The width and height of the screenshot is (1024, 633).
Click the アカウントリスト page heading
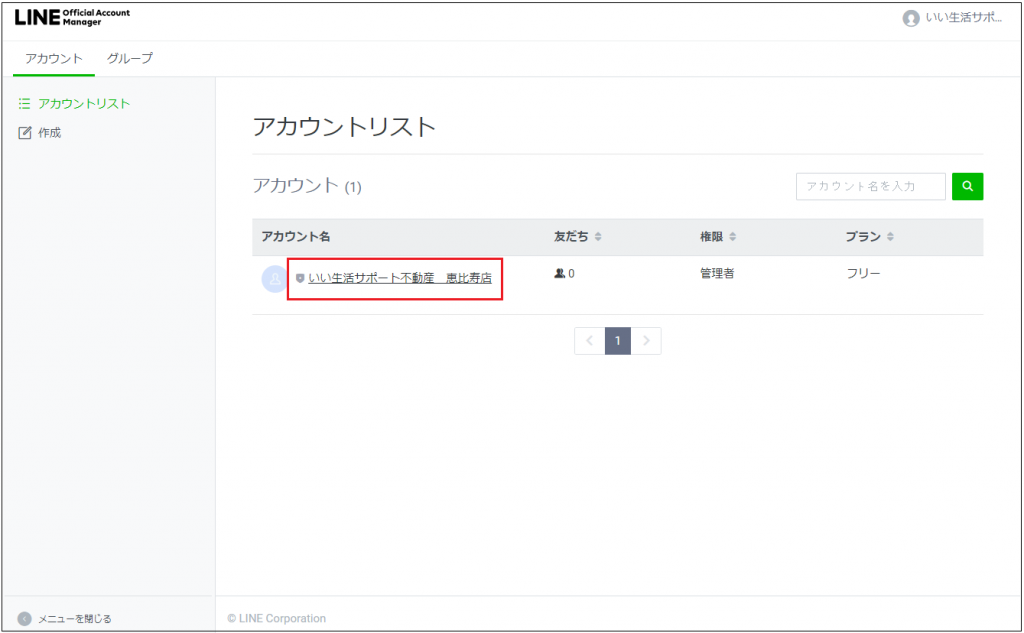pyautogui.click(x=344, y=127)
